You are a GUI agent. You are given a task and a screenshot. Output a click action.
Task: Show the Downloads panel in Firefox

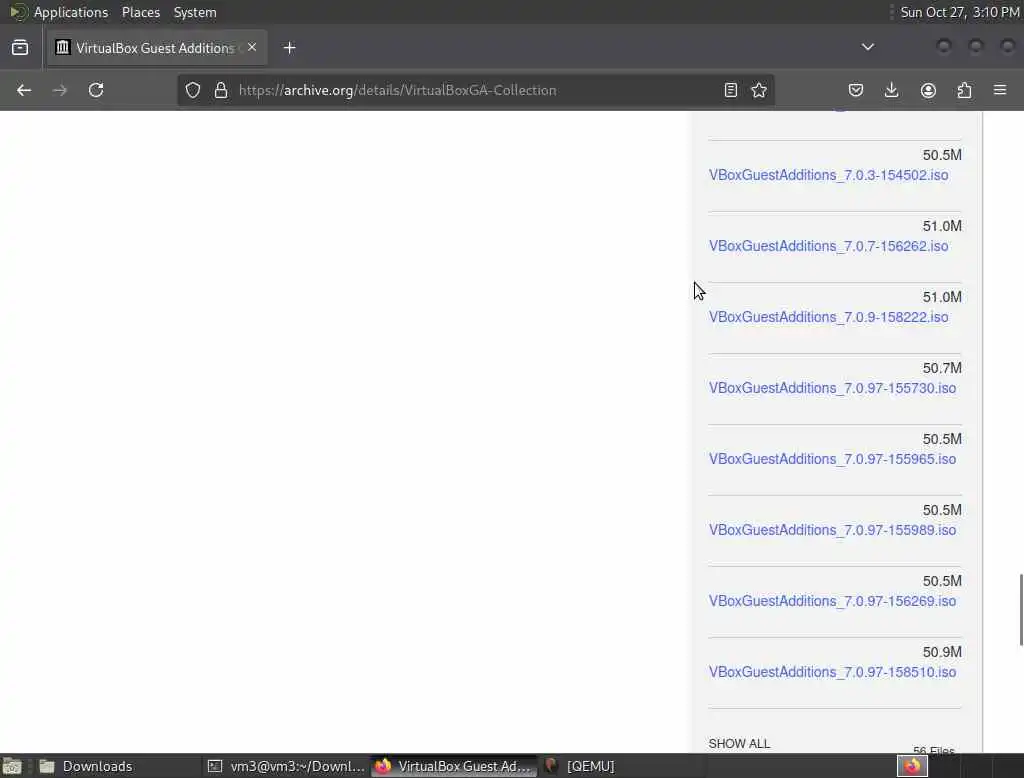(x=891, y=90)
